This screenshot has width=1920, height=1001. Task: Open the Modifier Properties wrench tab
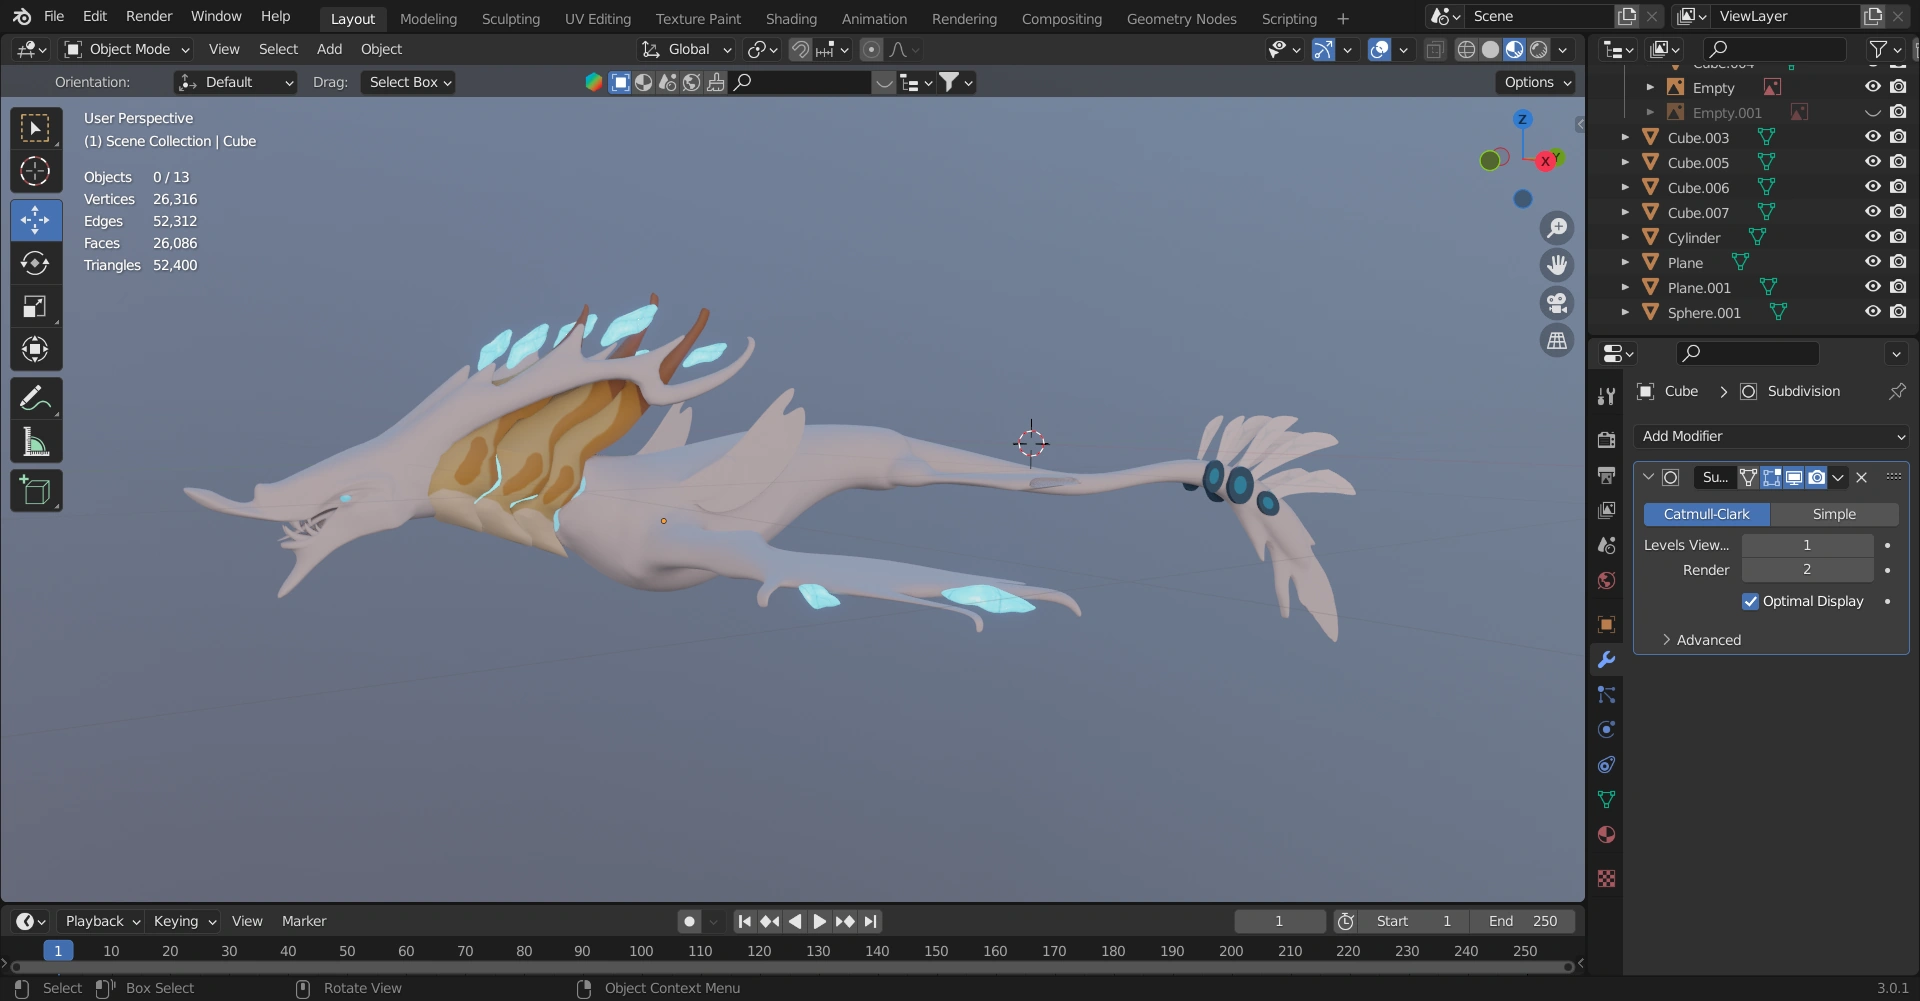(x=1606, y=659)
